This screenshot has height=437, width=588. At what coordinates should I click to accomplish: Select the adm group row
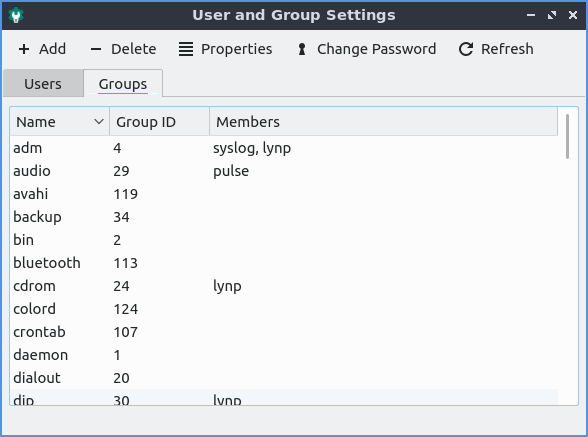point(284,148)
